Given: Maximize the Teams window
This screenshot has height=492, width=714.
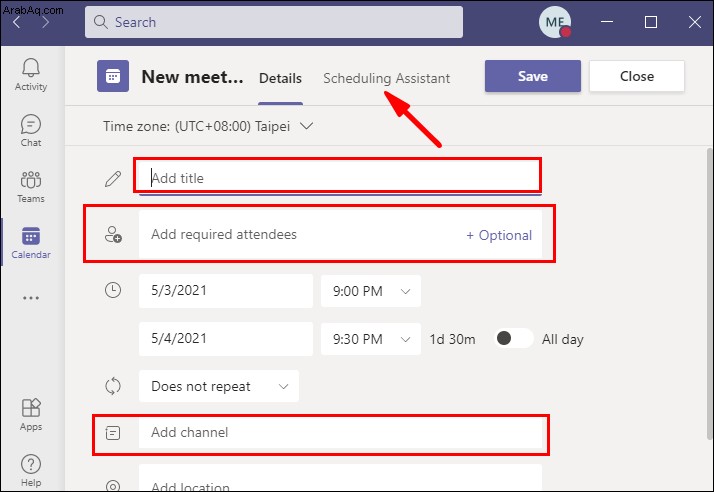Looking at the screenshot, I should [651, 21].
